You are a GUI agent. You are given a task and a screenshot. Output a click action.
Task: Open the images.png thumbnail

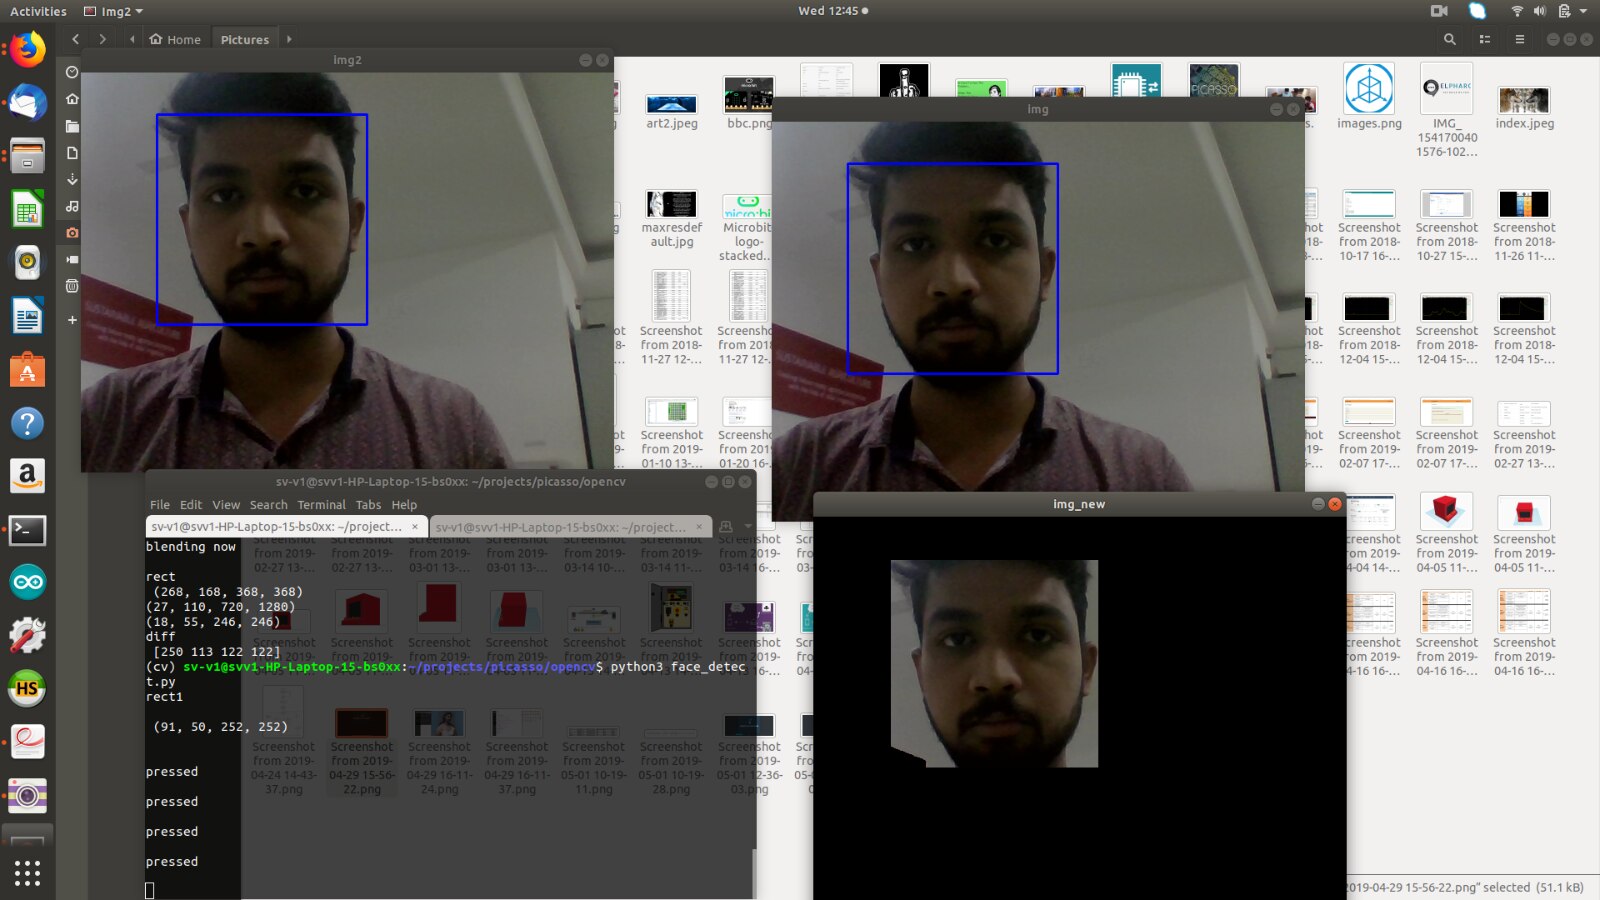tap(1369, 89)
